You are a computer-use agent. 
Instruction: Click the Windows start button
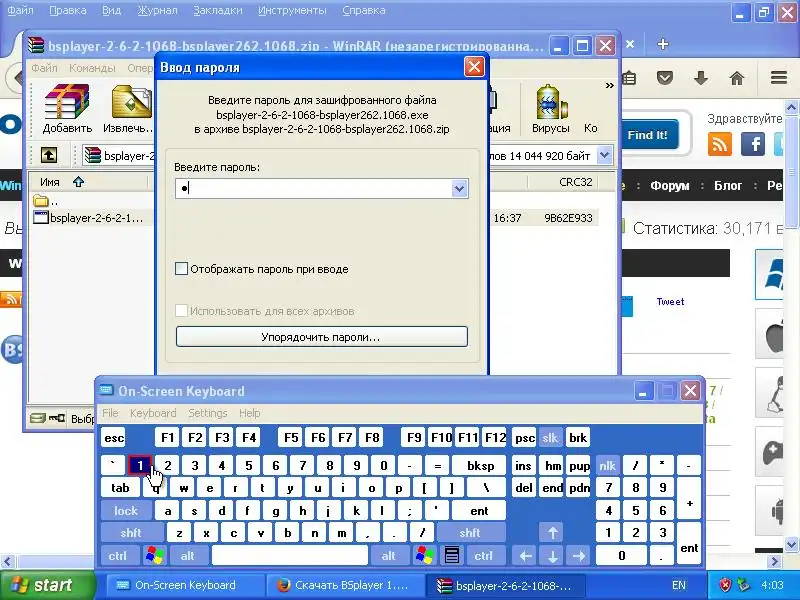[x=47, y=585]
